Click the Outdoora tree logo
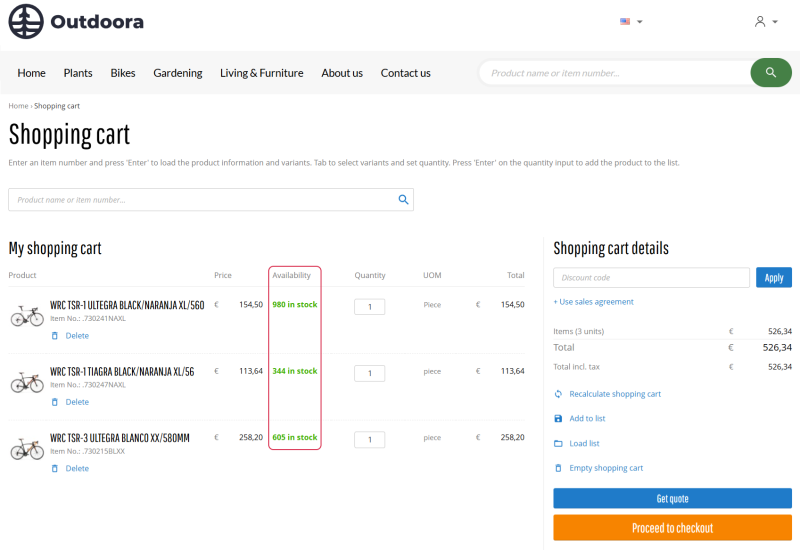The height and width of the screenshot is (550, 800). pyautogui.click(x=26, y=21)
